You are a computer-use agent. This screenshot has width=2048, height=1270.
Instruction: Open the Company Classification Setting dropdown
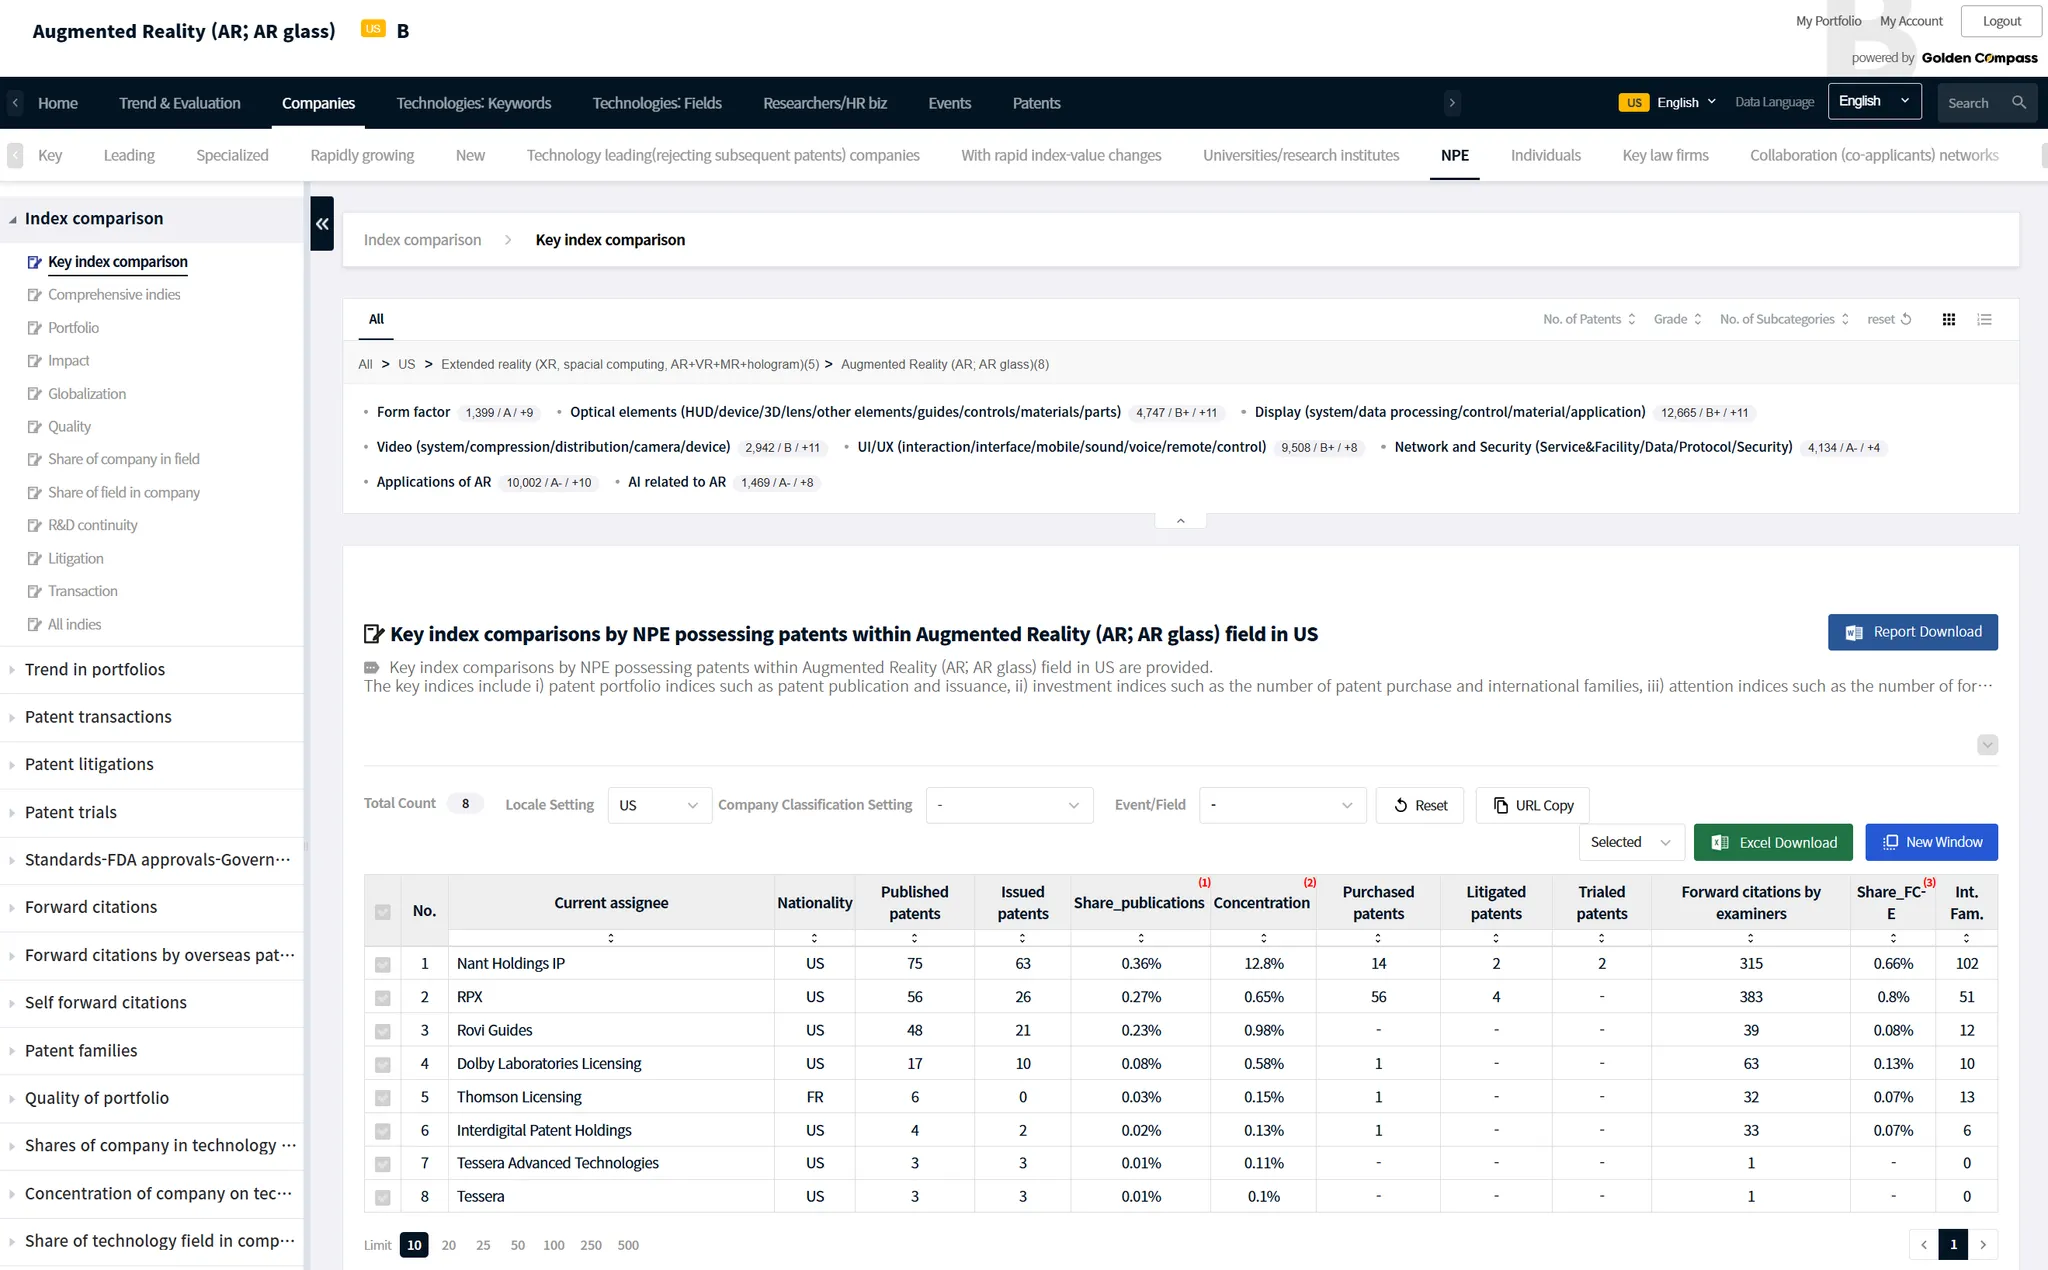pos(1008,805)
